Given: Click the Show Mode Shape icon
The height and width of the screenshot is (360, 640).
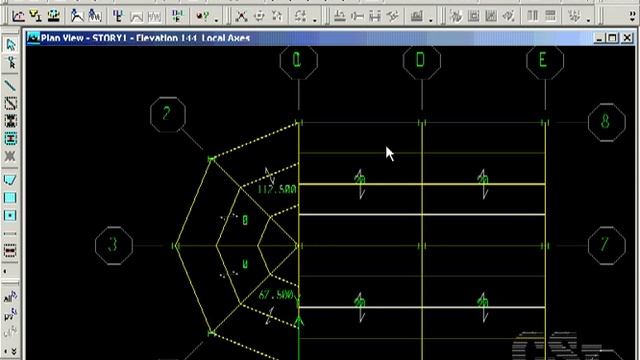Looking at the screenshot, I should pyautogui.click(x=95, y=16).
